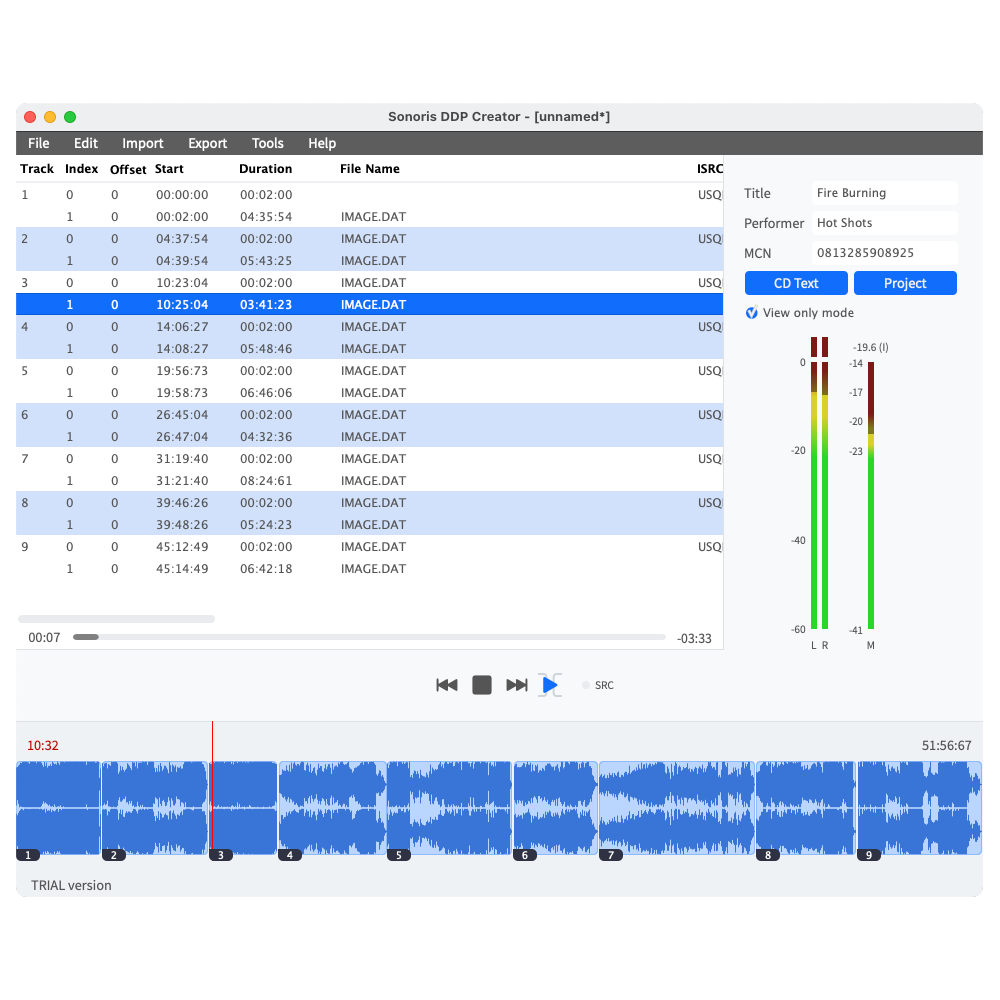
Task: Click the skip to next track icon
Action: click(x=516, y=685)
